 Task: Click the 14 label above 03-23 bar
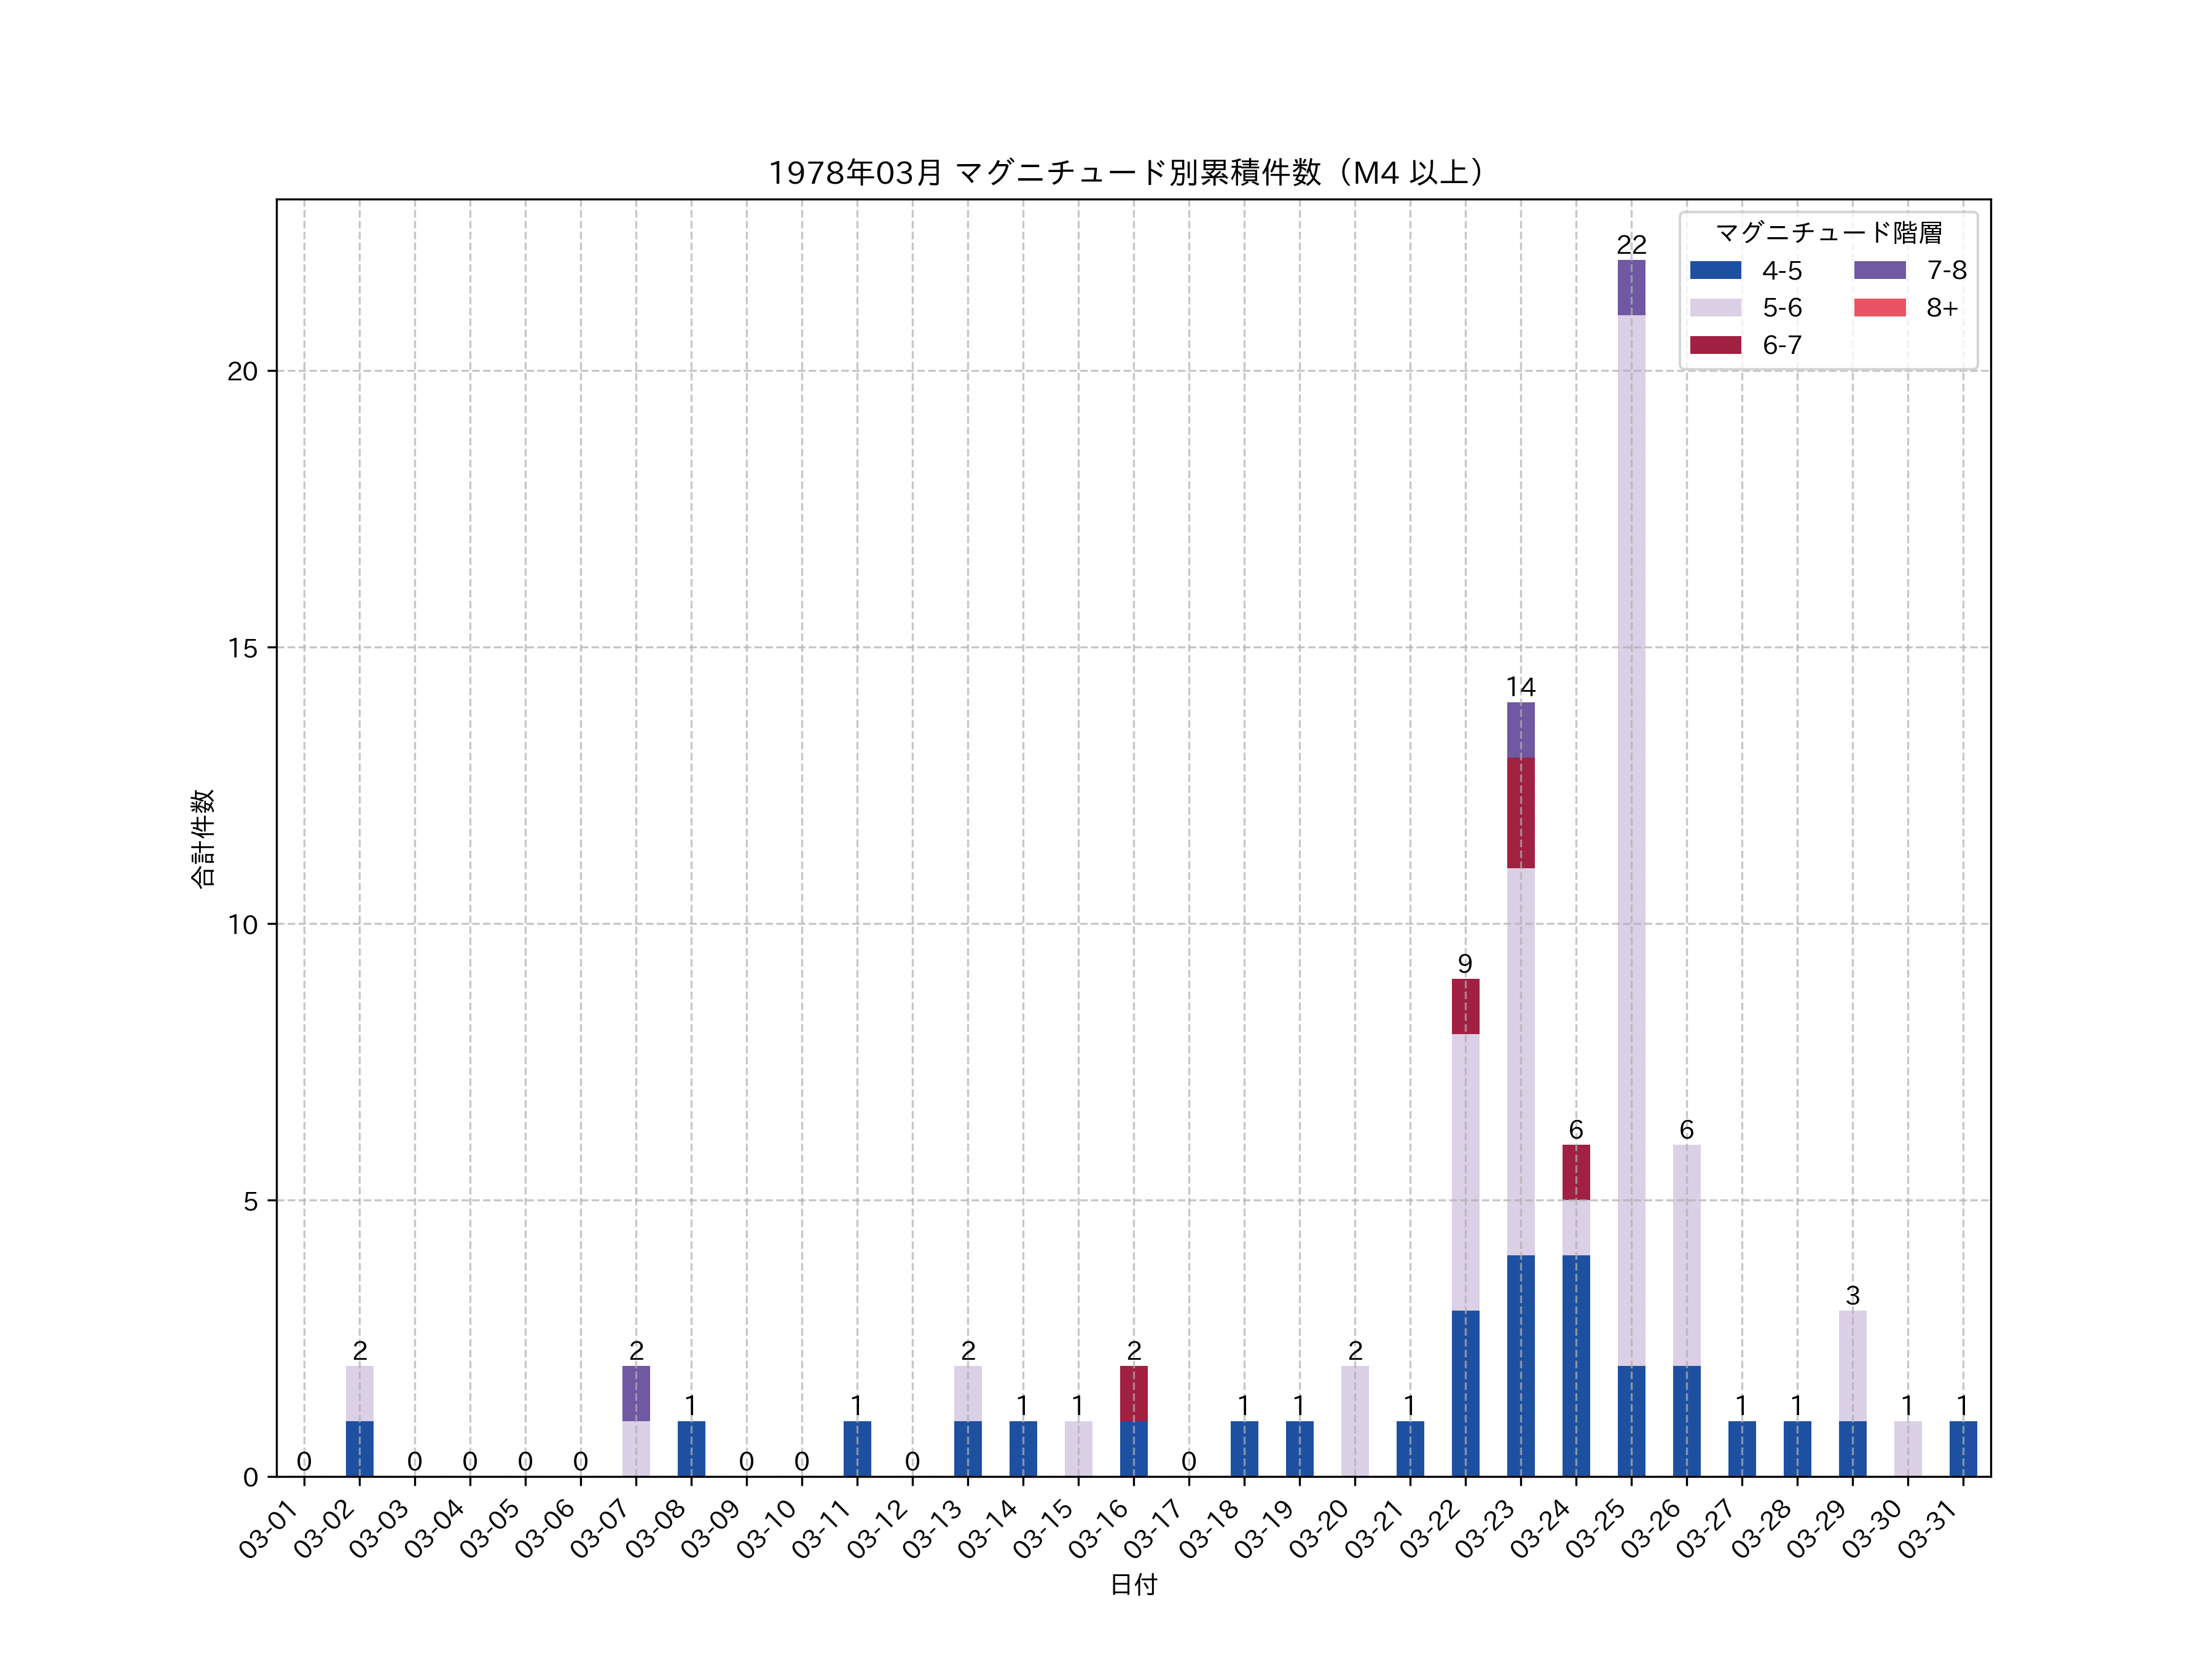point(1520,687)
